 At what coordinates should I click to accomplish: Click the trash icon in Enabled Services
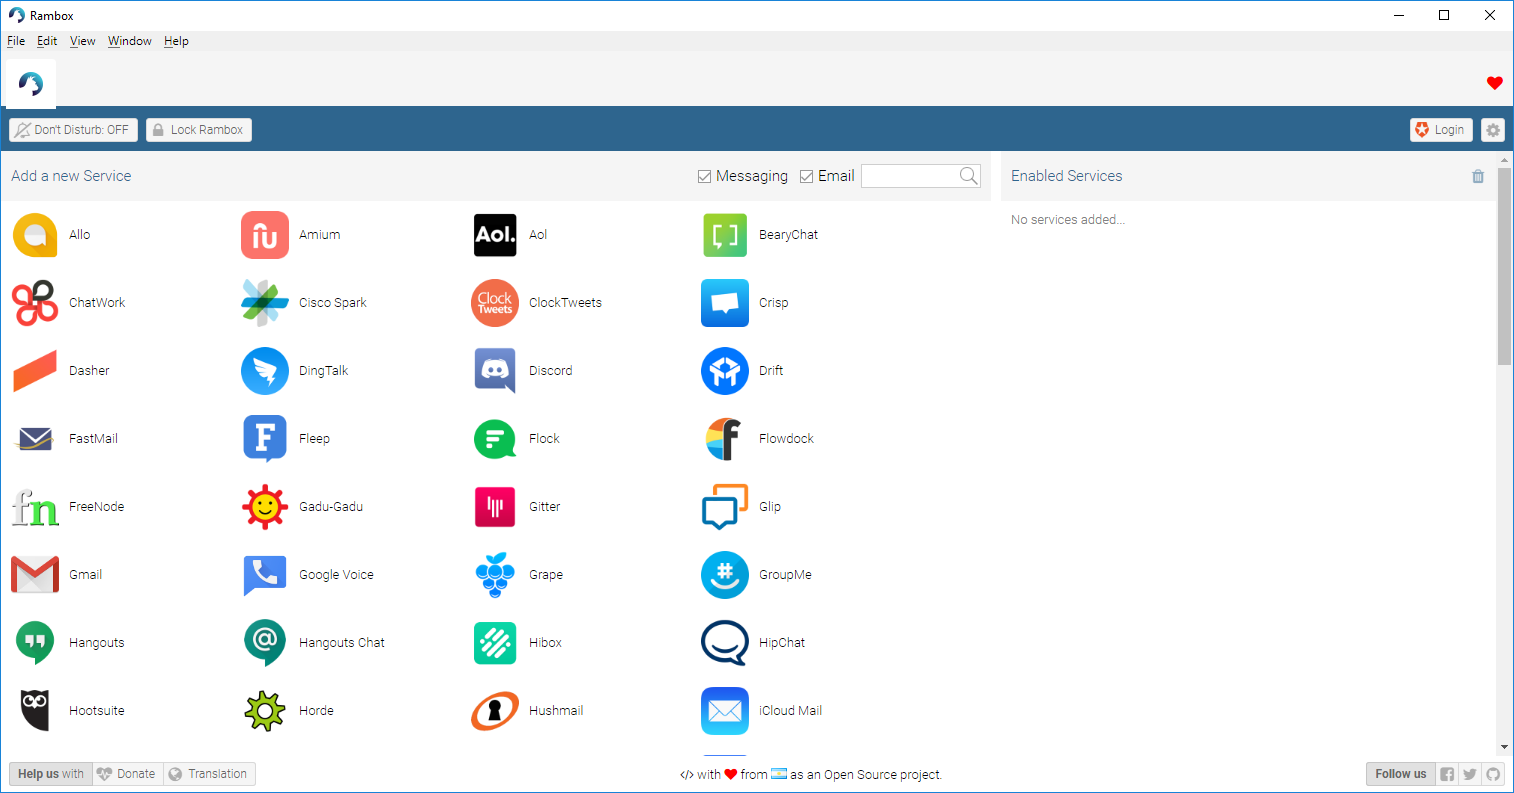pos(1478,176)
